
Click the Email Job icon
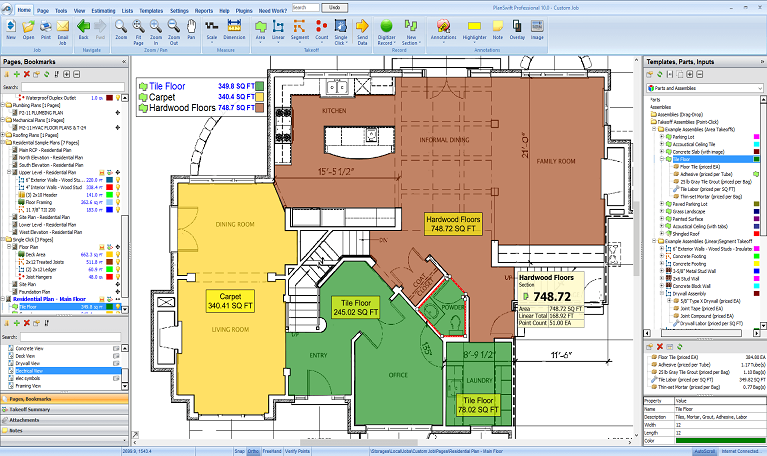(63, 32)
